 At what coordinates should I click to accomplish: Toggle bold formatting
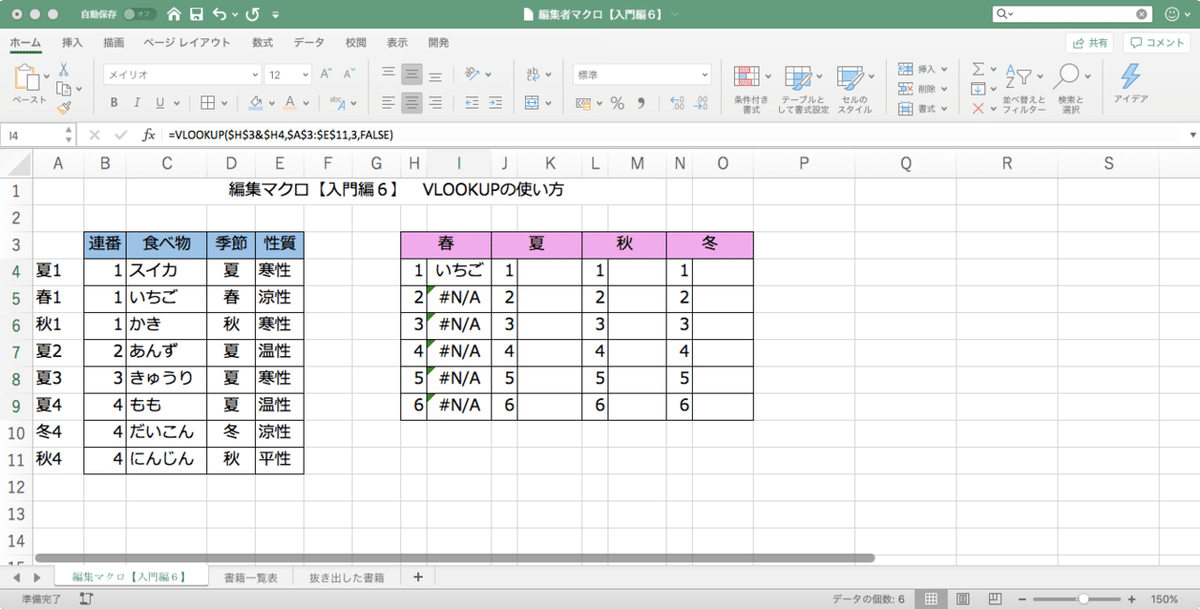click(x=114, y=102)
